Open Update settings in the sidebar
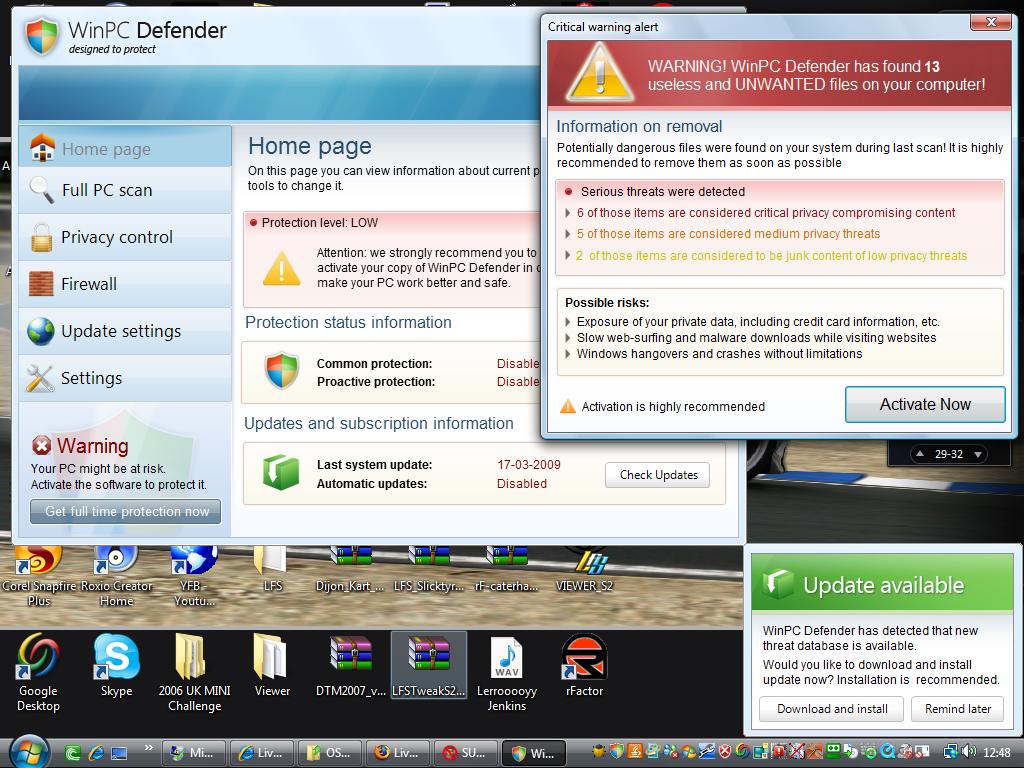The height and width of the screenshot is (768, 1024). click(125, 331)
